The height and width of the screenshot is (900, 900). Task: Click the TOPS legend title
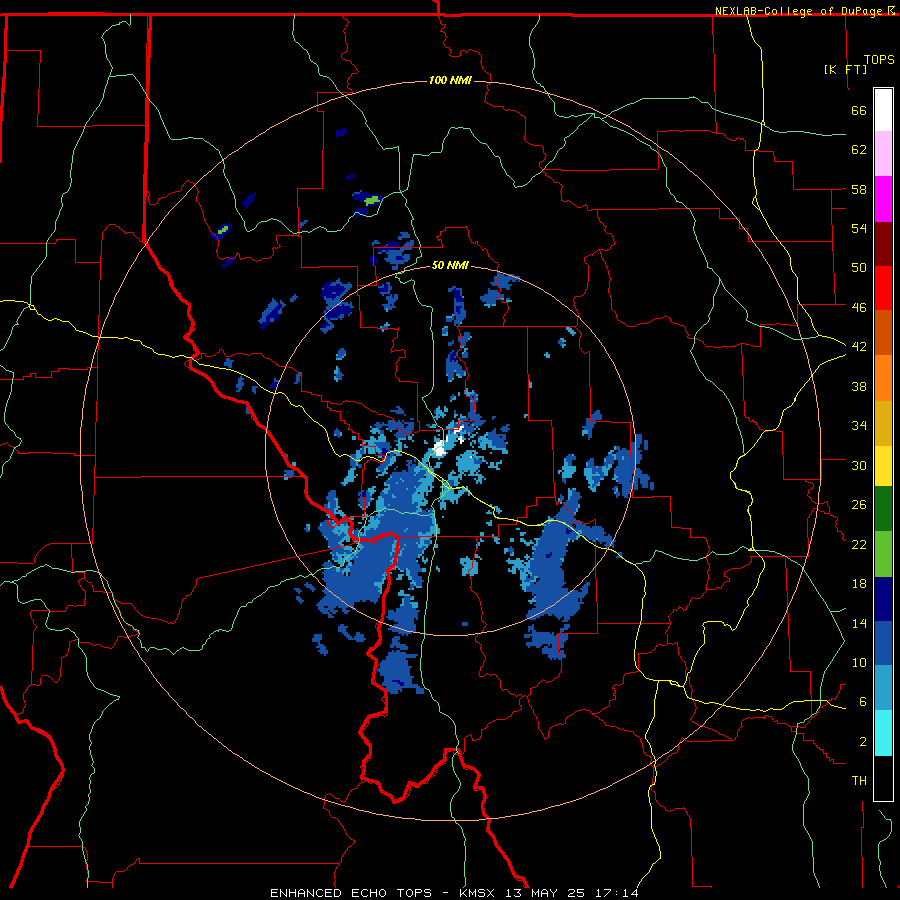879,60
